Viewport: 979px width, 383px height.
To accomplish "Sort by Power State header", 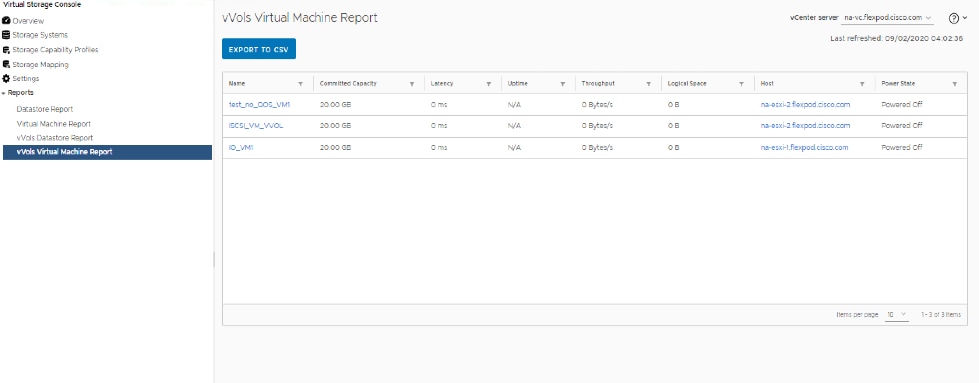I will (x=899, y=83).
